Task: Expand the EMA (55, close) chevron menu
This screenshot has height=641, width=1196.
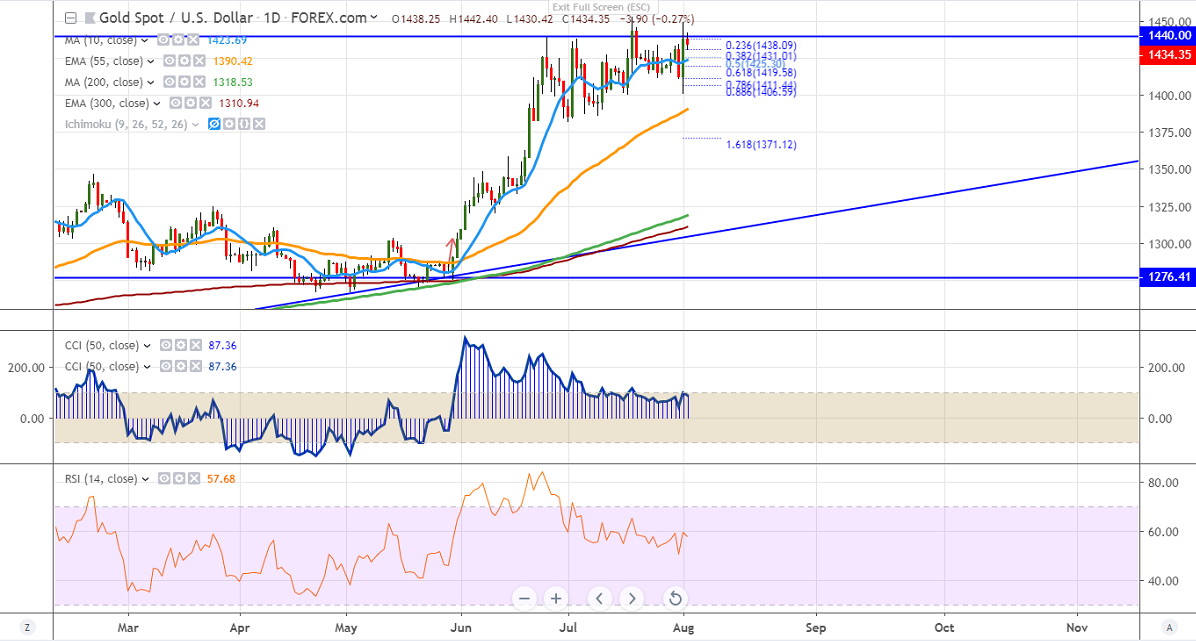Action: [x=151, y=62]
